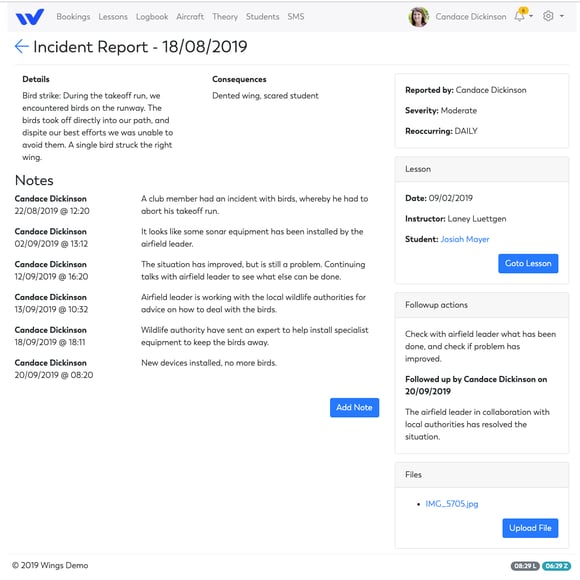Viewport: 580px width, 580px height.
Task: Click the Files panel header
Action: 482,475
